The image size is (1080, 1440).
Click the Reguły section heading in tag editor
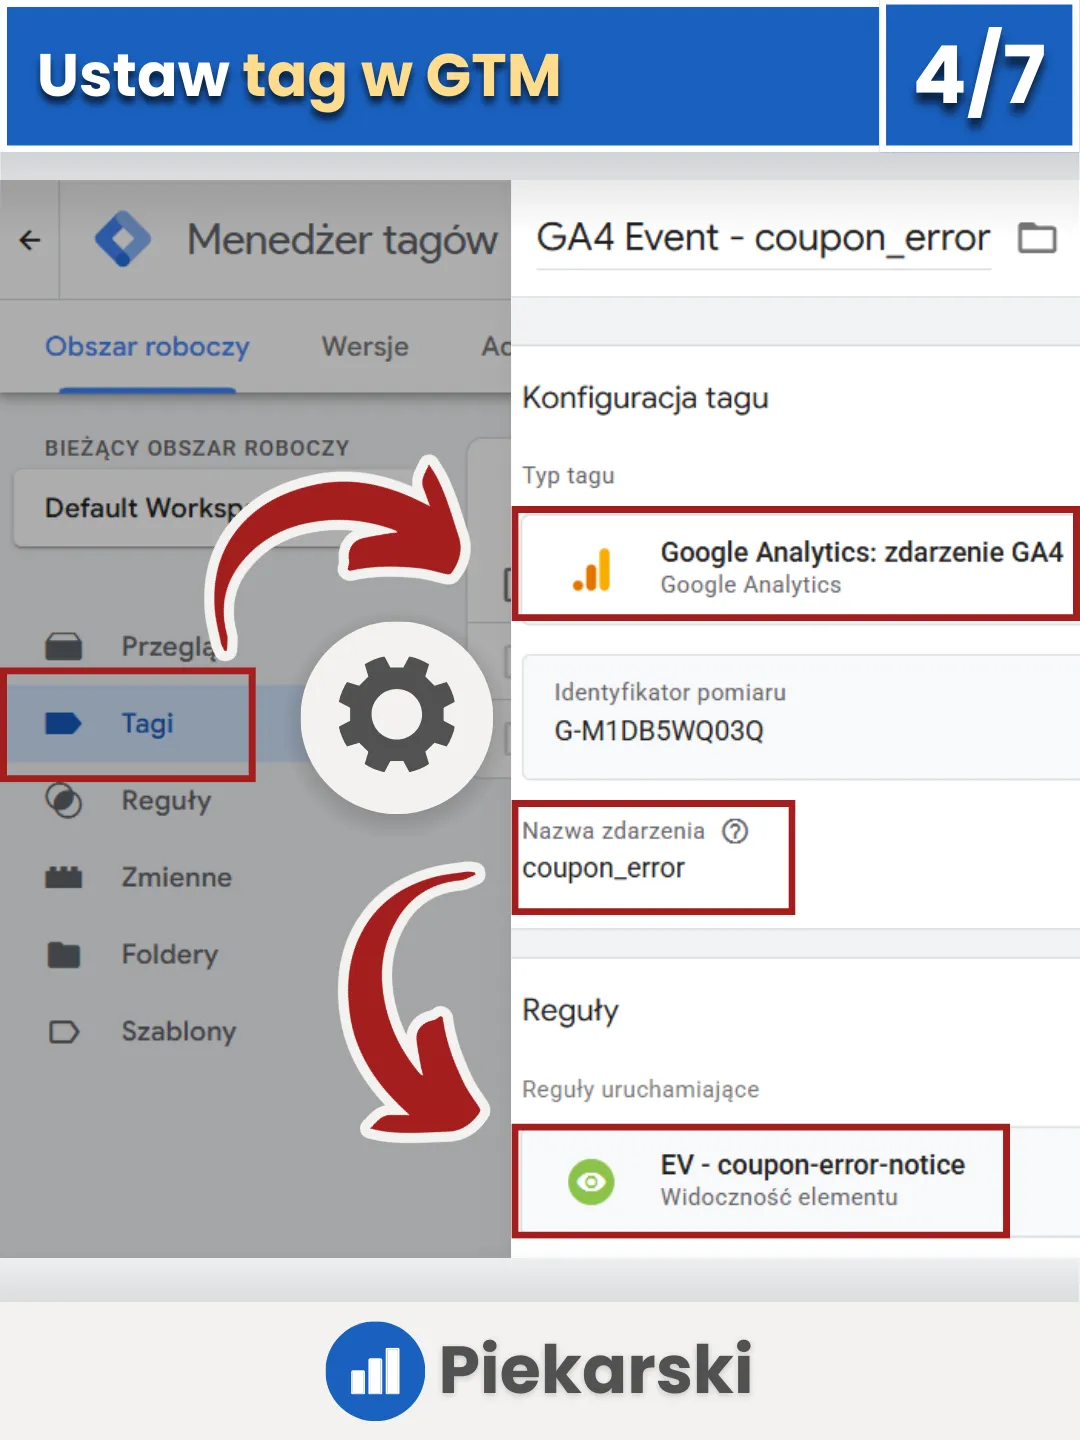tap(570, 1011)
